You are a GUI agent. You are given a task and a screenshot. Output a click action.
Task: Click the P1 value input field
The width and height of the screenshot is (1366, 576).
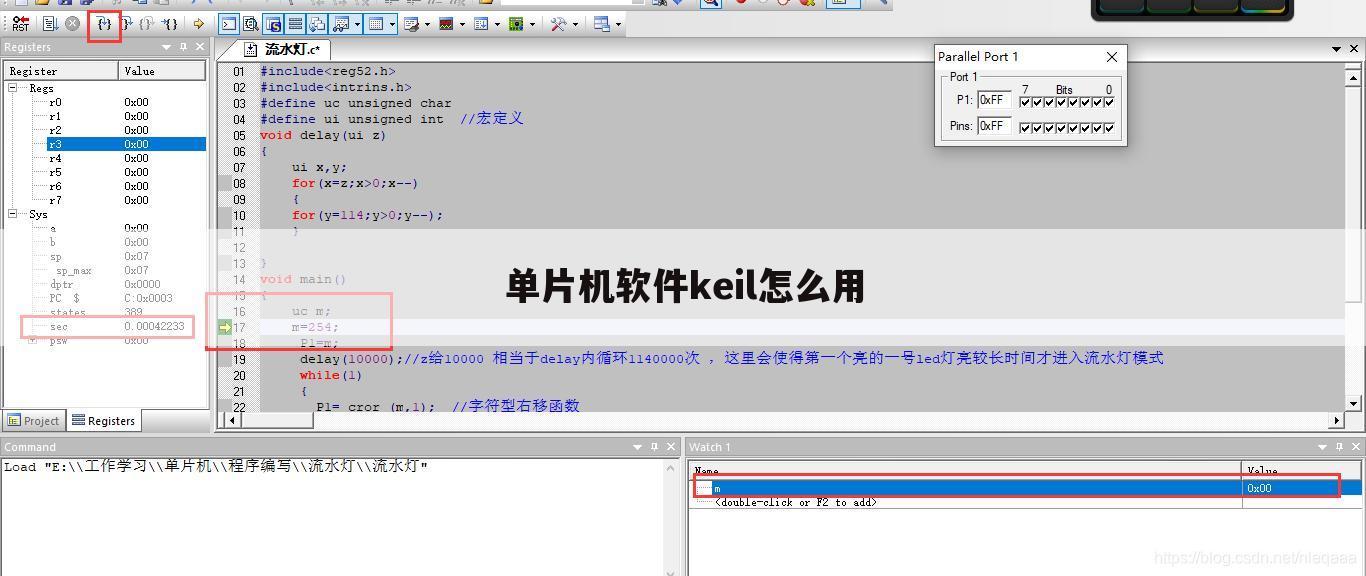(994, 100)
